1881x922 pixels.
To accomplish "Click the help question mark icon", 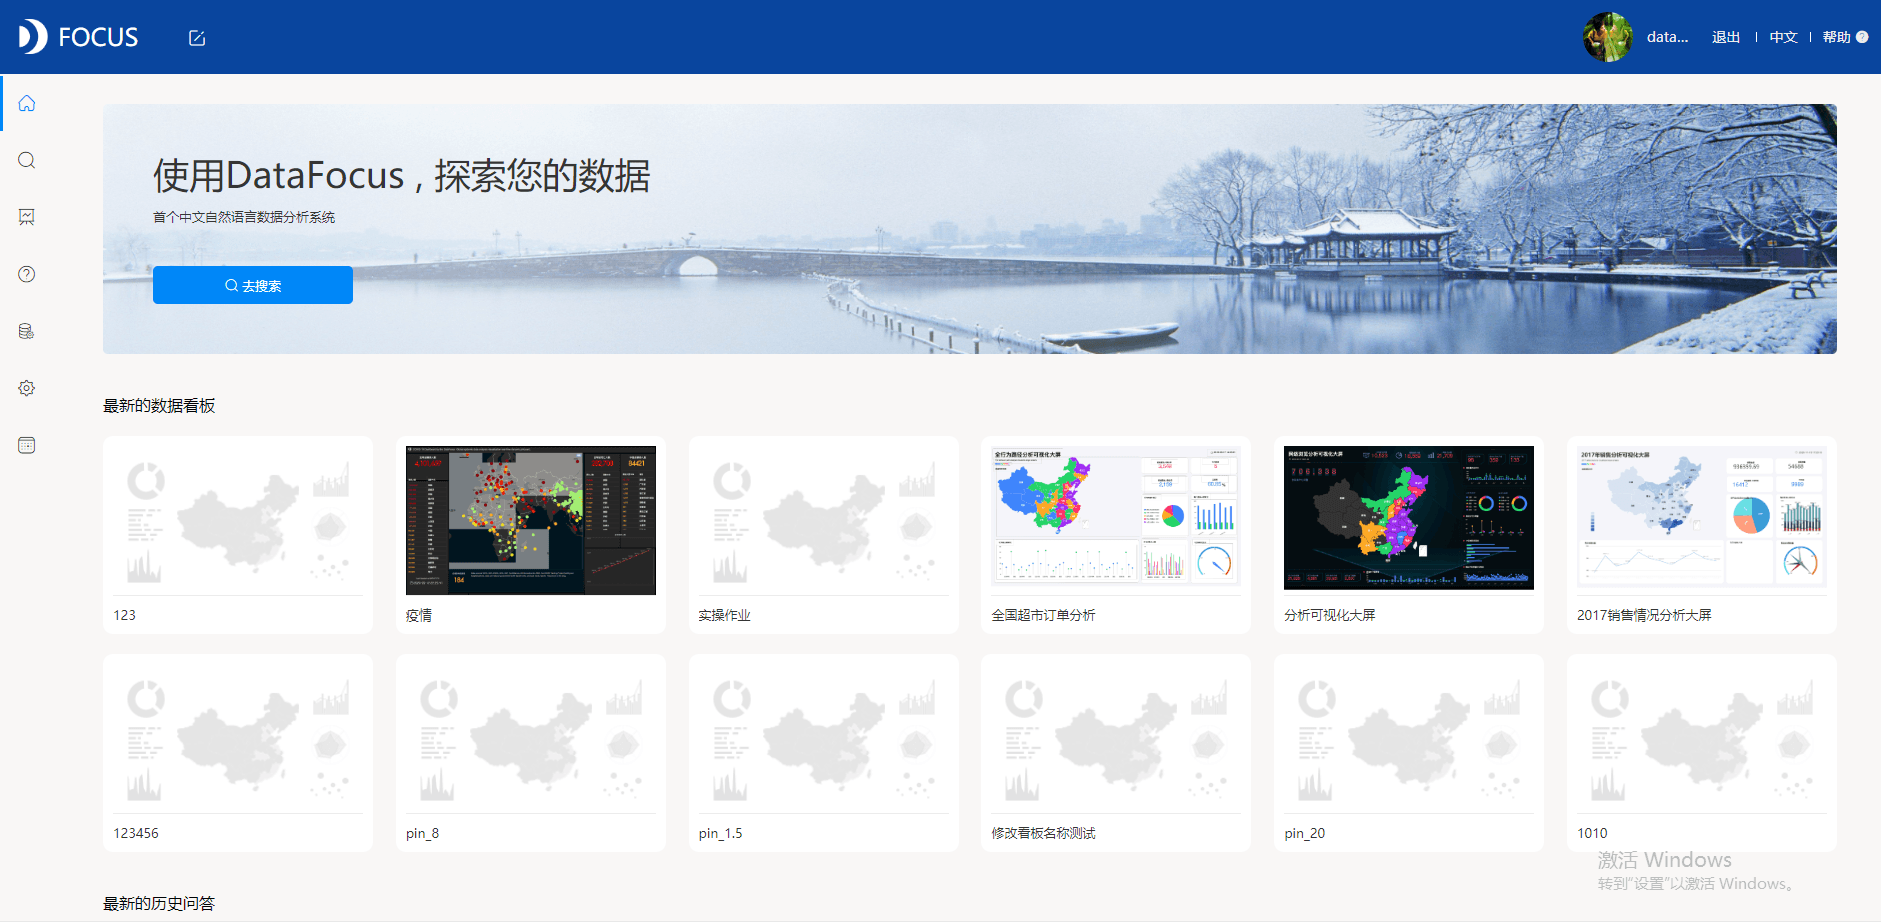I will click(1862, 37).
